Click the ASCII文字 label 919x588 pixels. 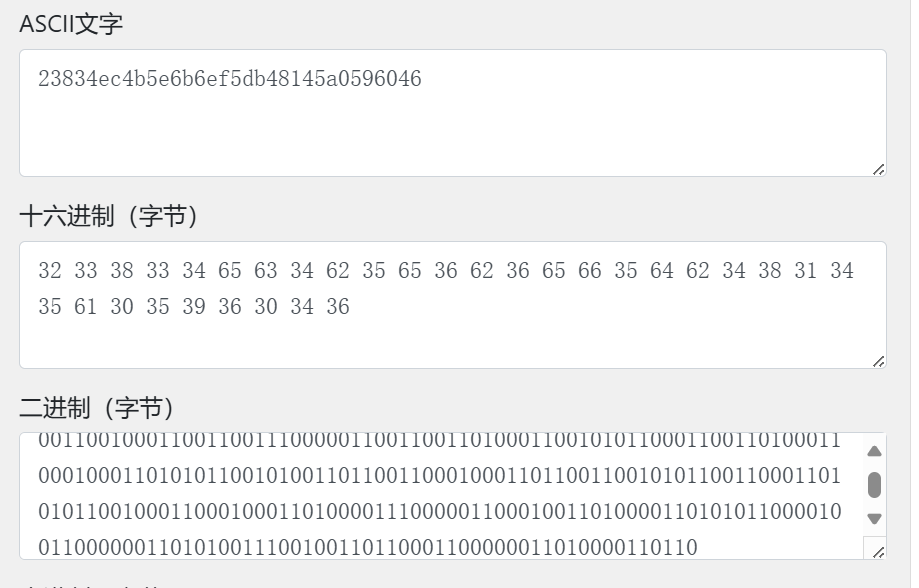(x=71, y=24)
